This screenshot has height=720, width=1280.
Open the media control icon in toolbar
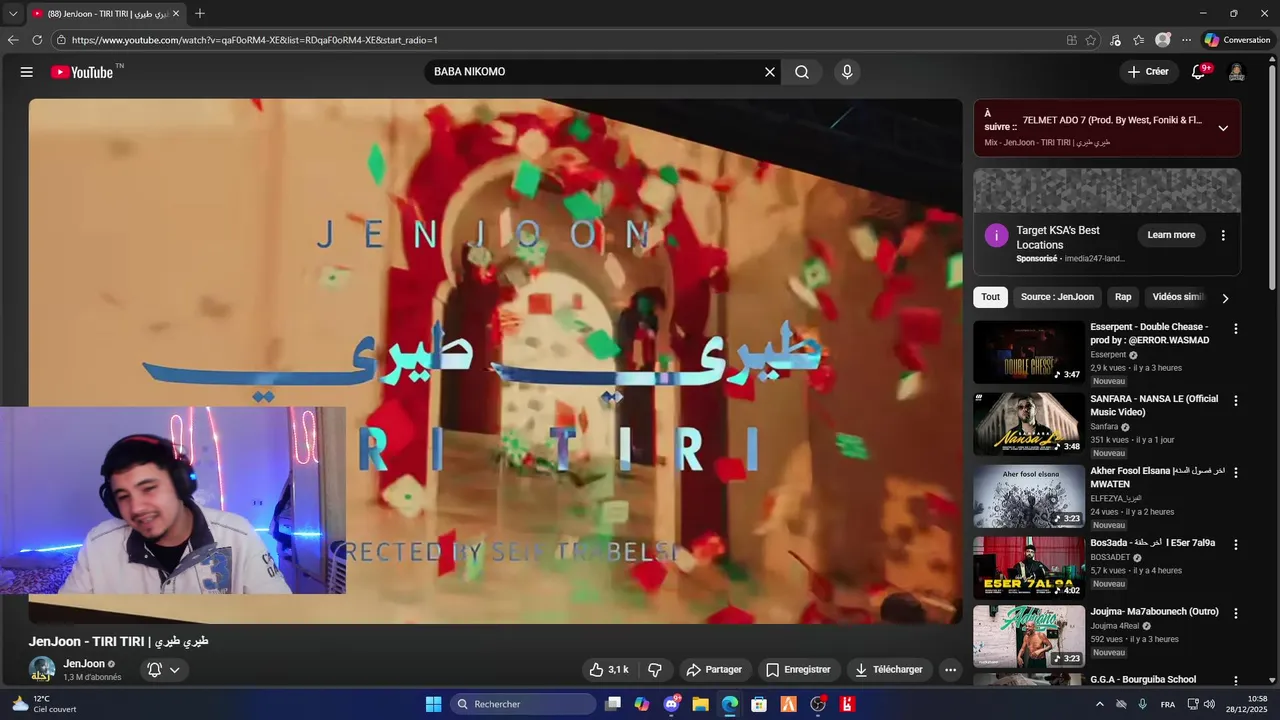[x=1115, y=40]
